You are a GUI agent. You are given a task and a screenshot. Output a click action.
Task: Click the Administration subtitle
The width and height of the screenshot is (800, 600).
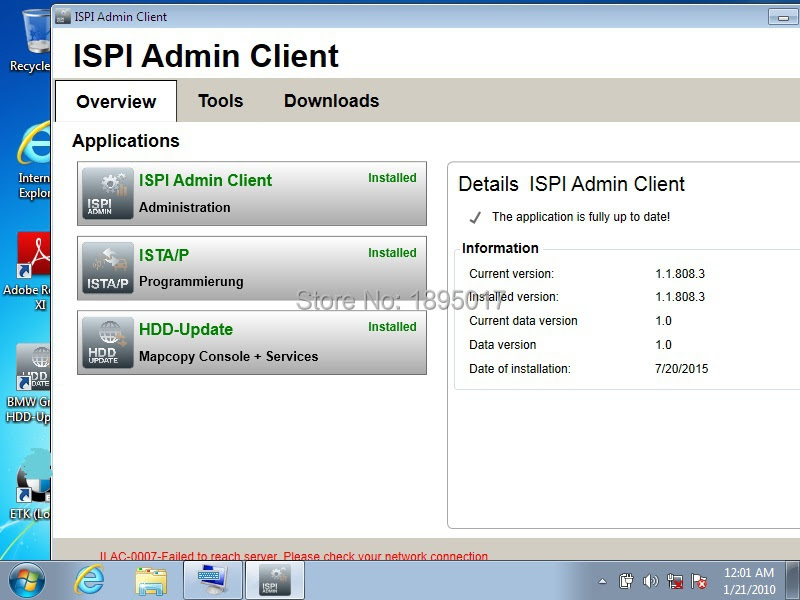(x=185, y=207)
